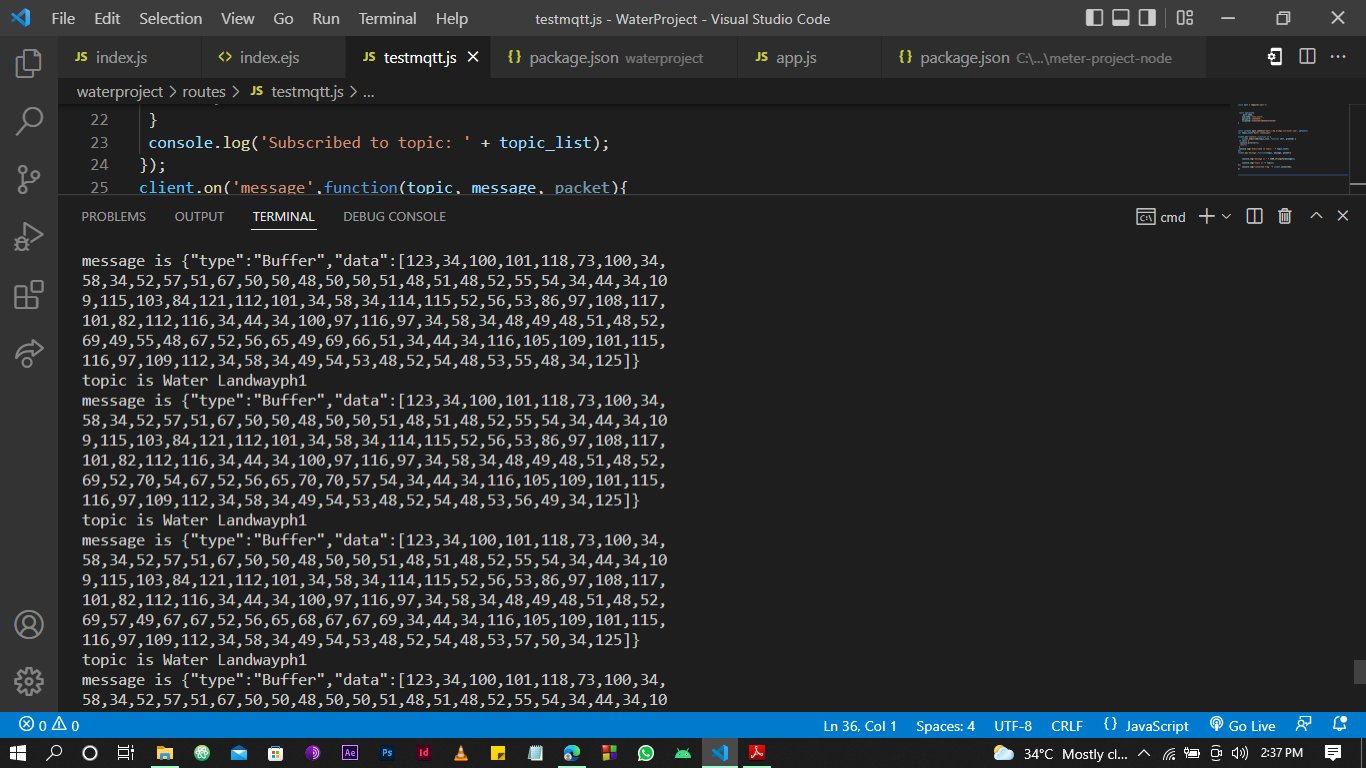Switch to the package.json waterproject tab
The height and width of the screenshot is (768, 1366).
point(614,58)
